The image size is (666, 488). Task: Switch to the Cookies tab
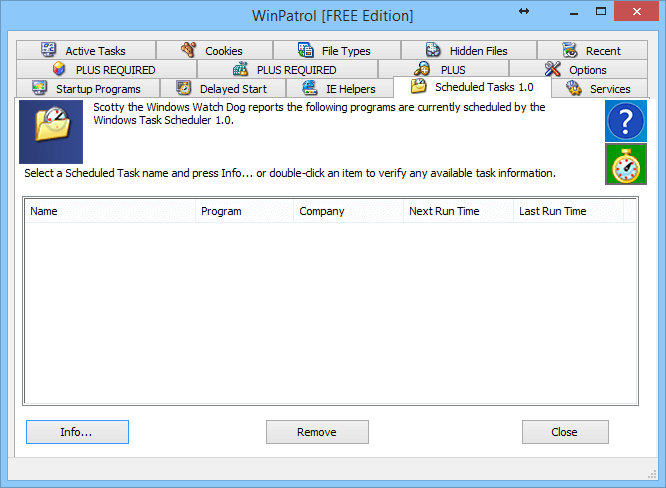click(214, 50)
